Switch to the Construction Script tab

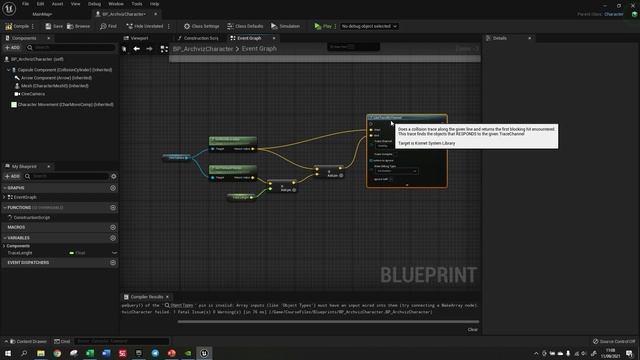pyautogui.click(x=198, y=38)
